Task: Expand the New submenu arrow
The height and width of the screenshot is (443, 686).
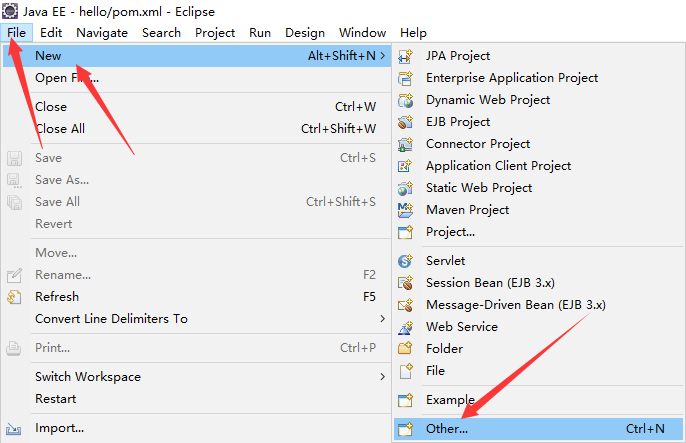Action: click(x=382, y=56)
